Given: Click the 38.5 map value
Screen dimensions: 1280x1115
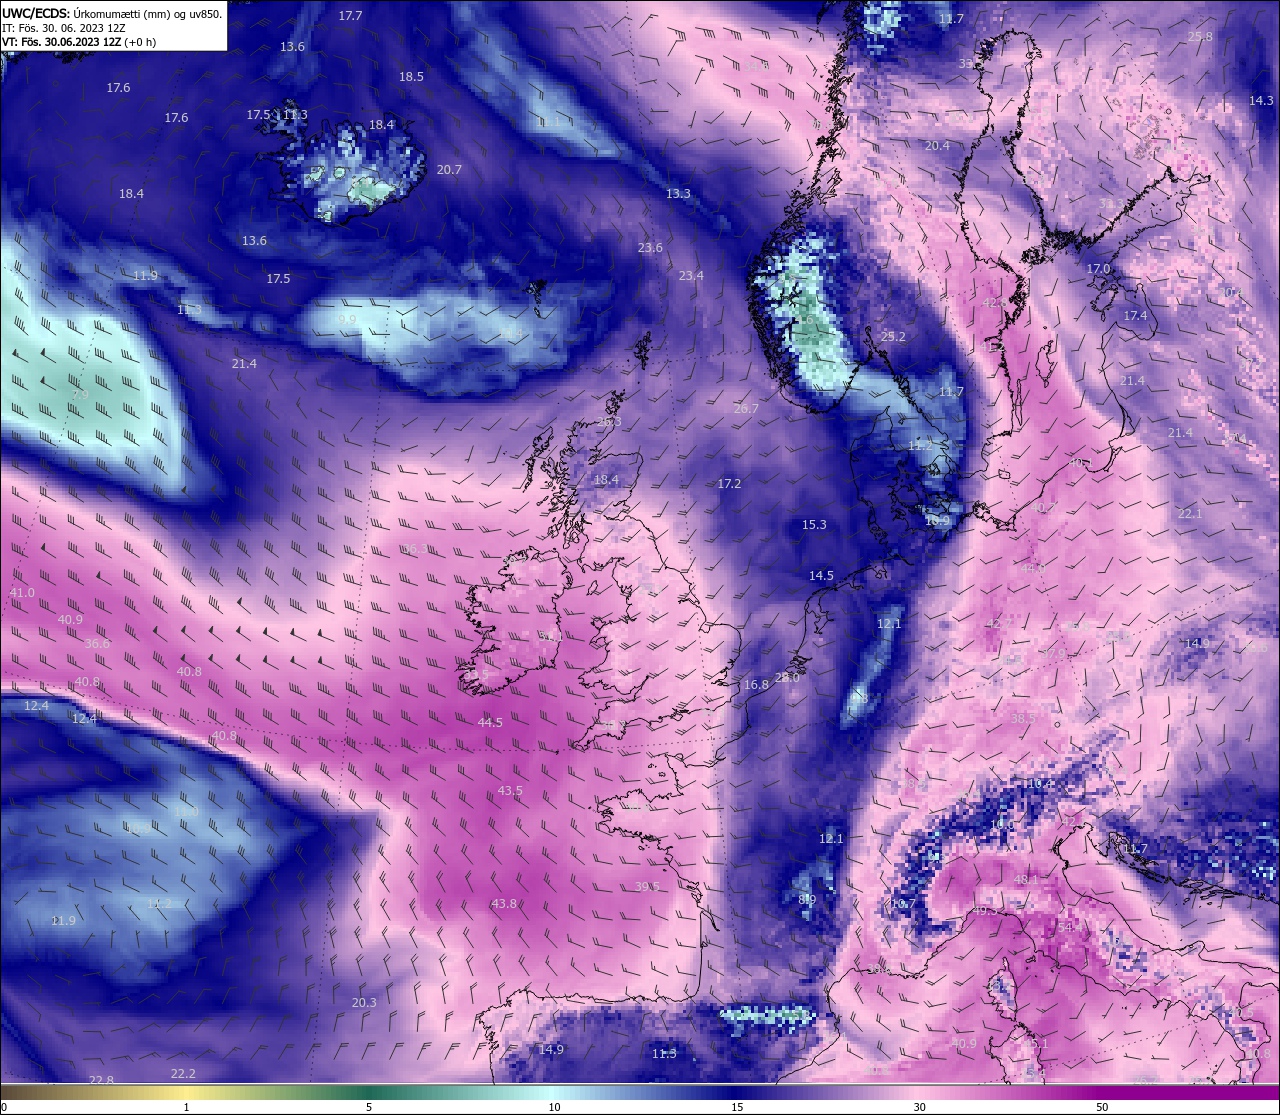Looking at the screenshot, I should [1022, 719].
